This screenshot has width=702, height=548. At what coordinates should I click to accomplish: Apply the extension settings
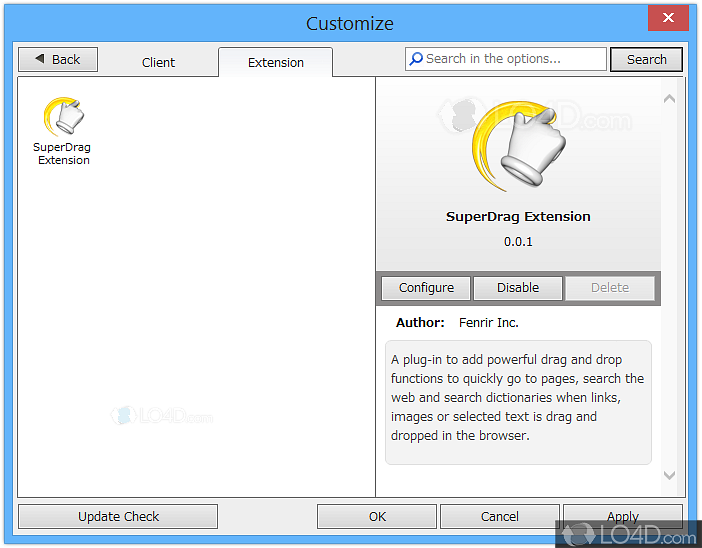623,517
